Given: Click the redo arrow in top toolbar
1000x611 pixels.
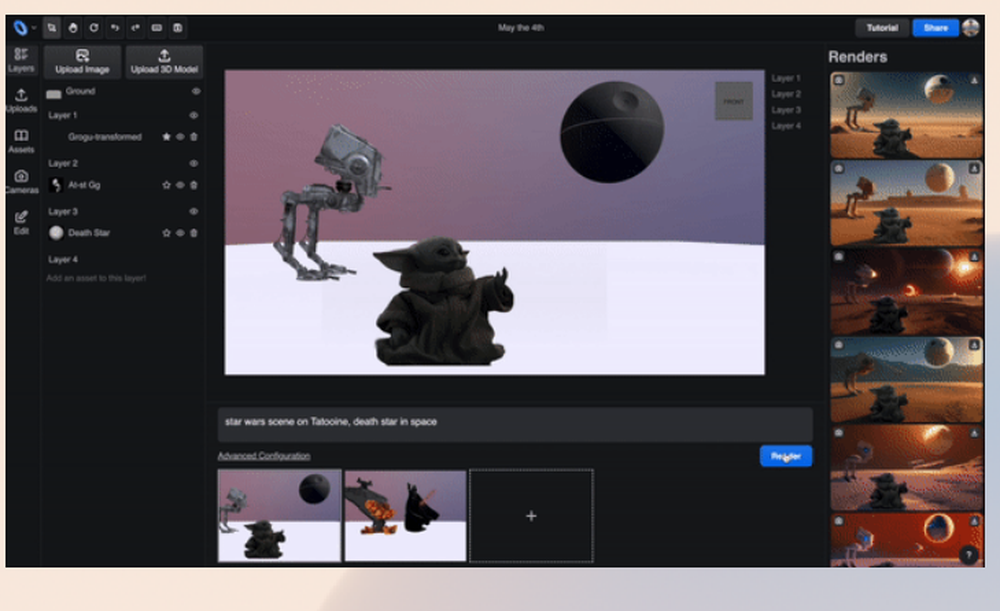Looking at the screenshot, I should pyautogui.click(x=136, y=28).
